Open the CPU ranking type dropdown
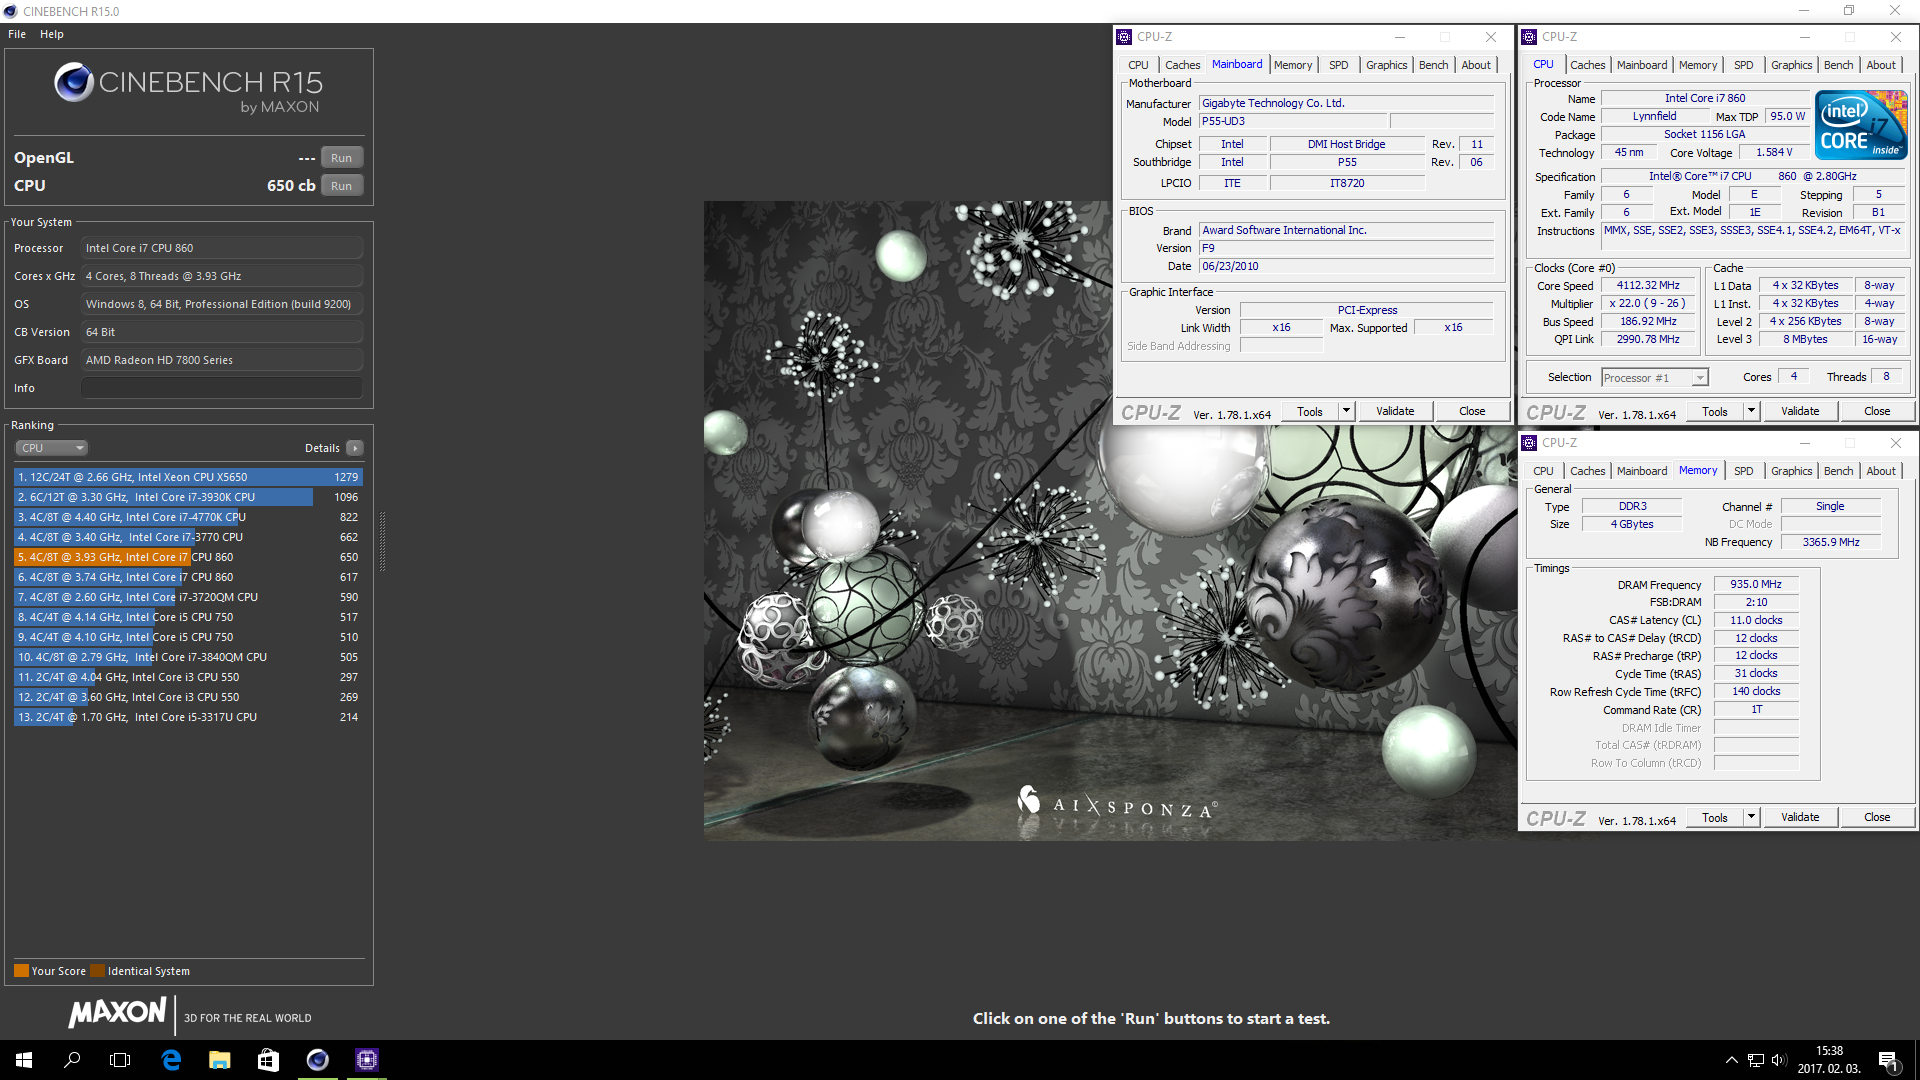Image resolution: width=1920 pixels, height=1080 pixels. 52,448
